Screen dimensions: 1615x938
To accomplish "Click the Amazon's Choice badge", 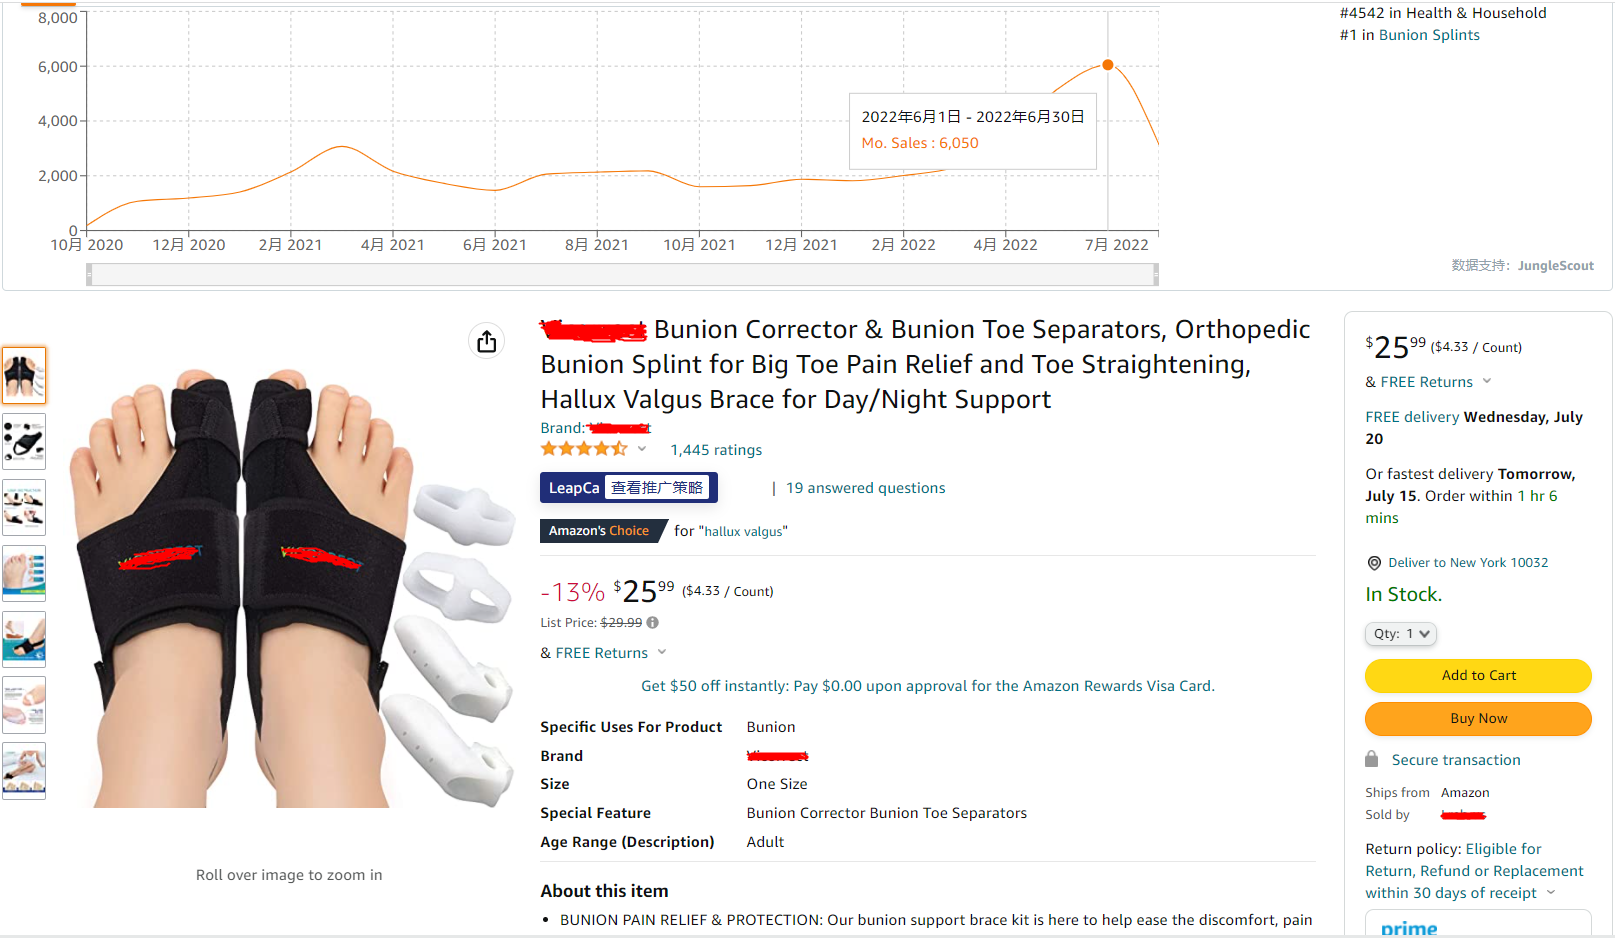I will pos(599,531).
